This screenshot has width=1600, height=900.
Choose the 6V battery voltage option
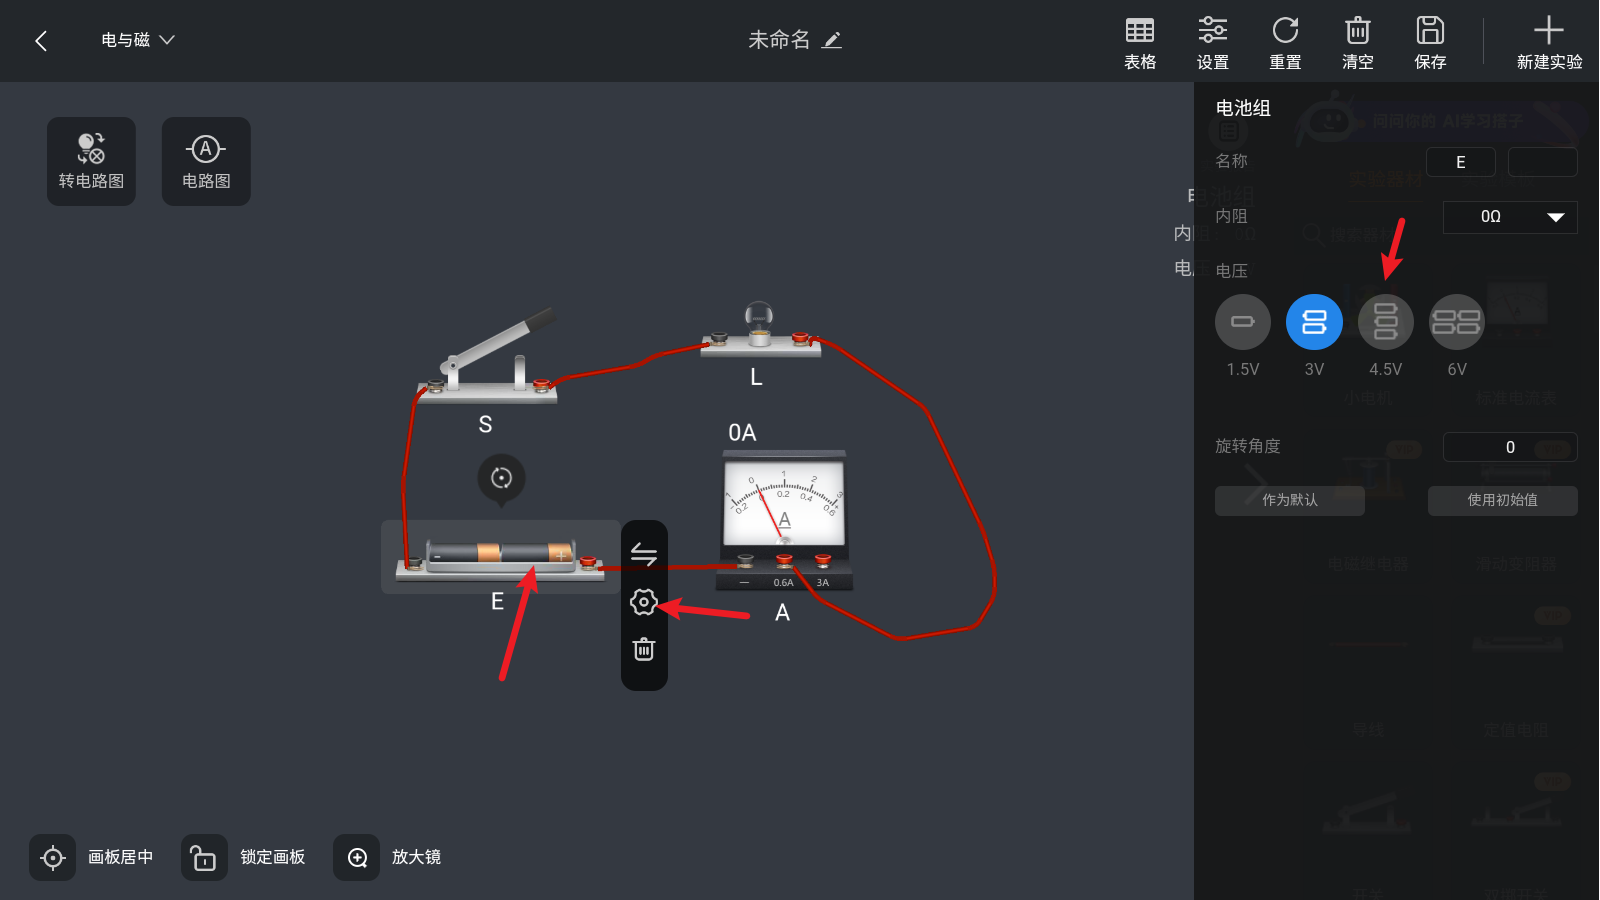[1457, 322]
